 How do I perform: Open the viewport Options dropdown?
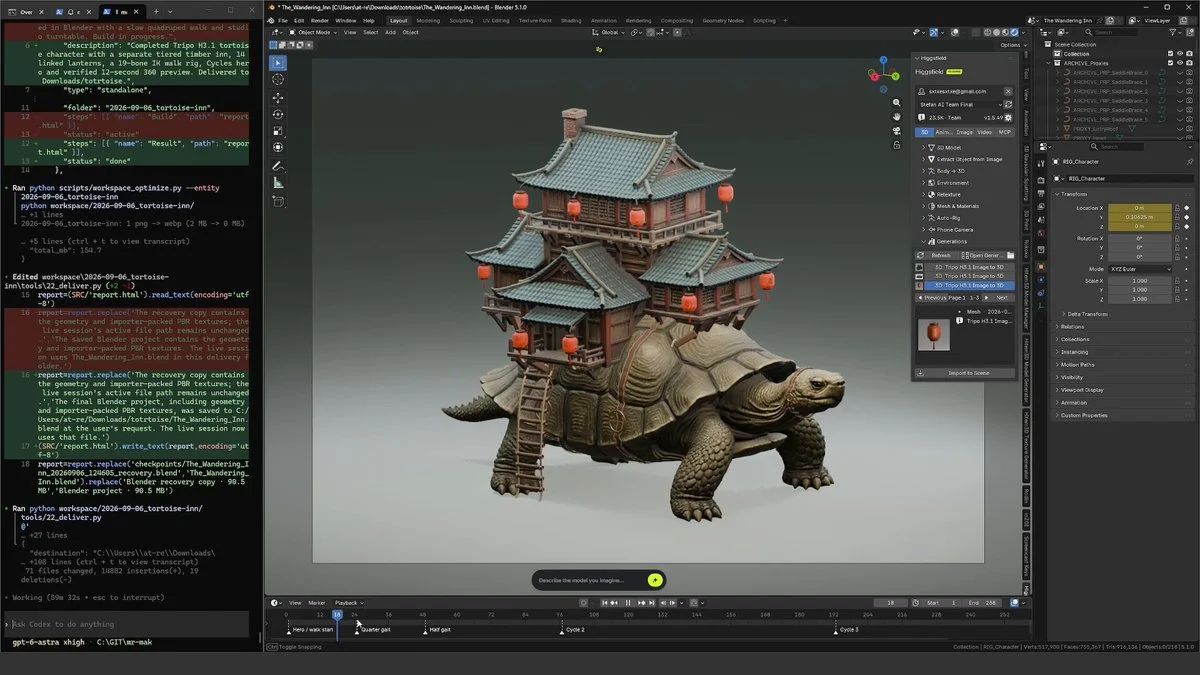1012,45
